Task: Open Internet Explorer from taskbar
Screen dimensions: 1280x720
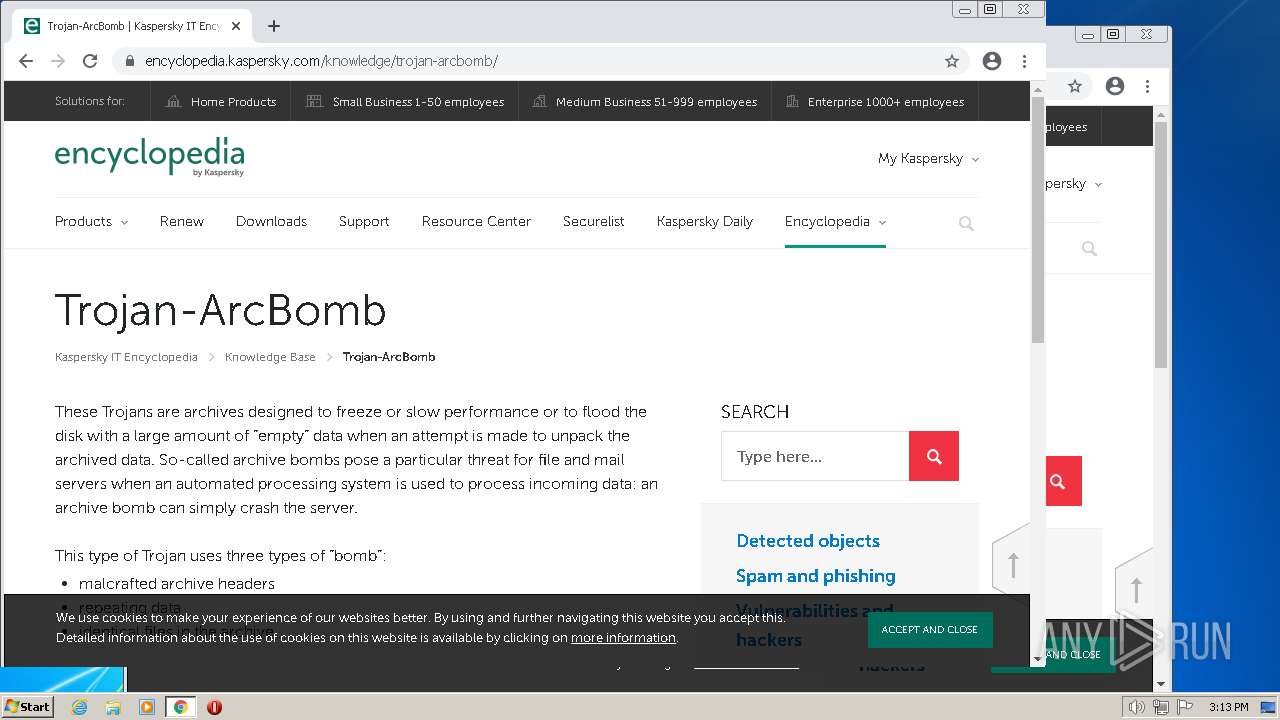Action: [79, 707]
